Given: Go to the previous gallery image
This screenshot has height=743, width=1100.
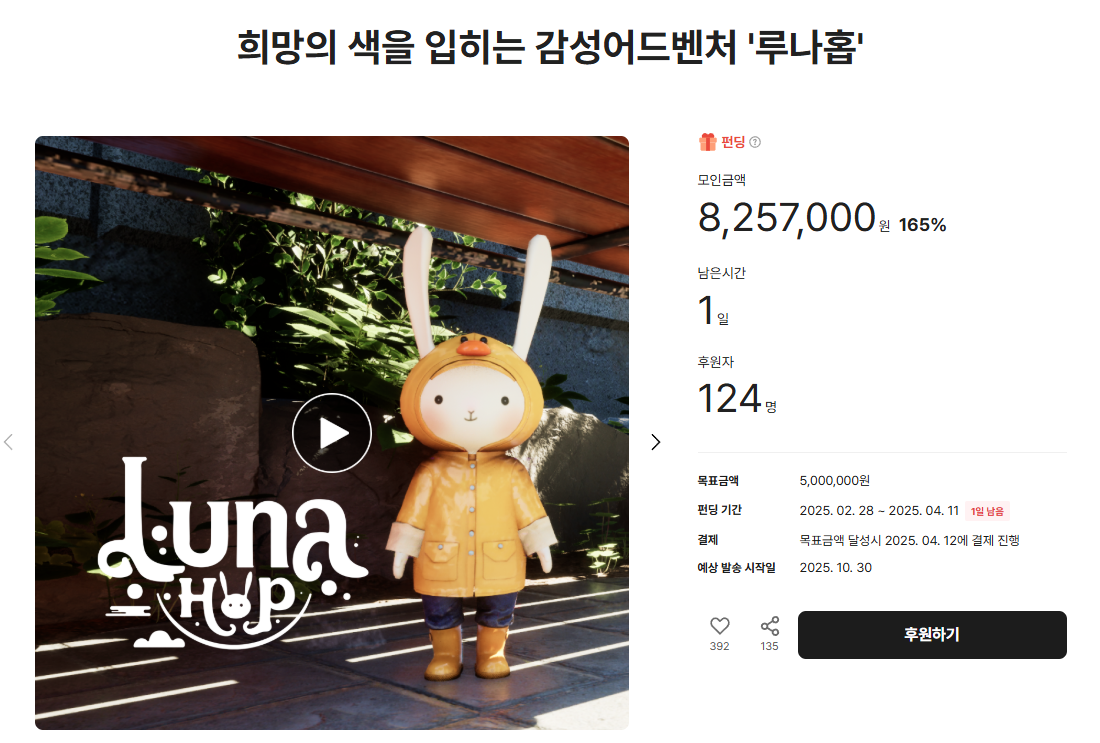Looking at the screenshot, I should click(8, 442).
